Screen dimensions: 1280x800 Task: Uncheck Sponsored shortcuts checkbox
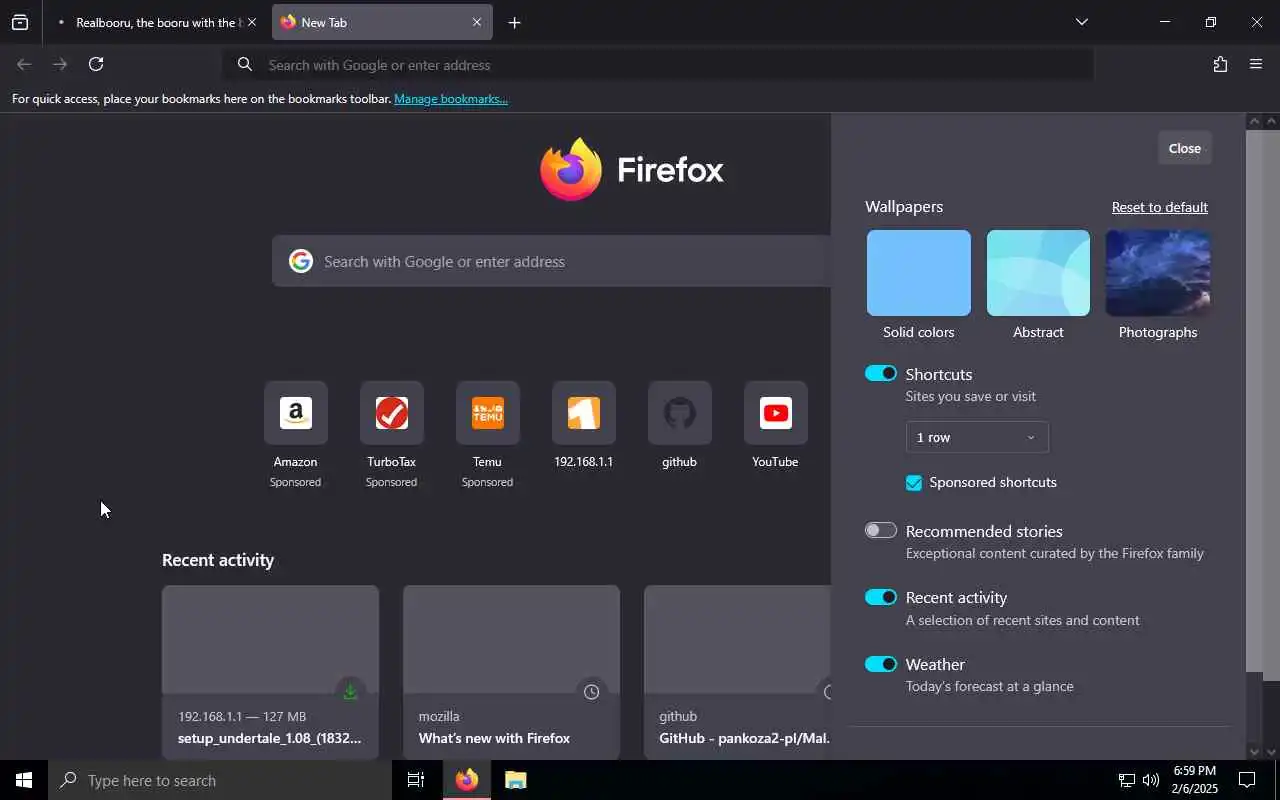click(x=914, y=483)
